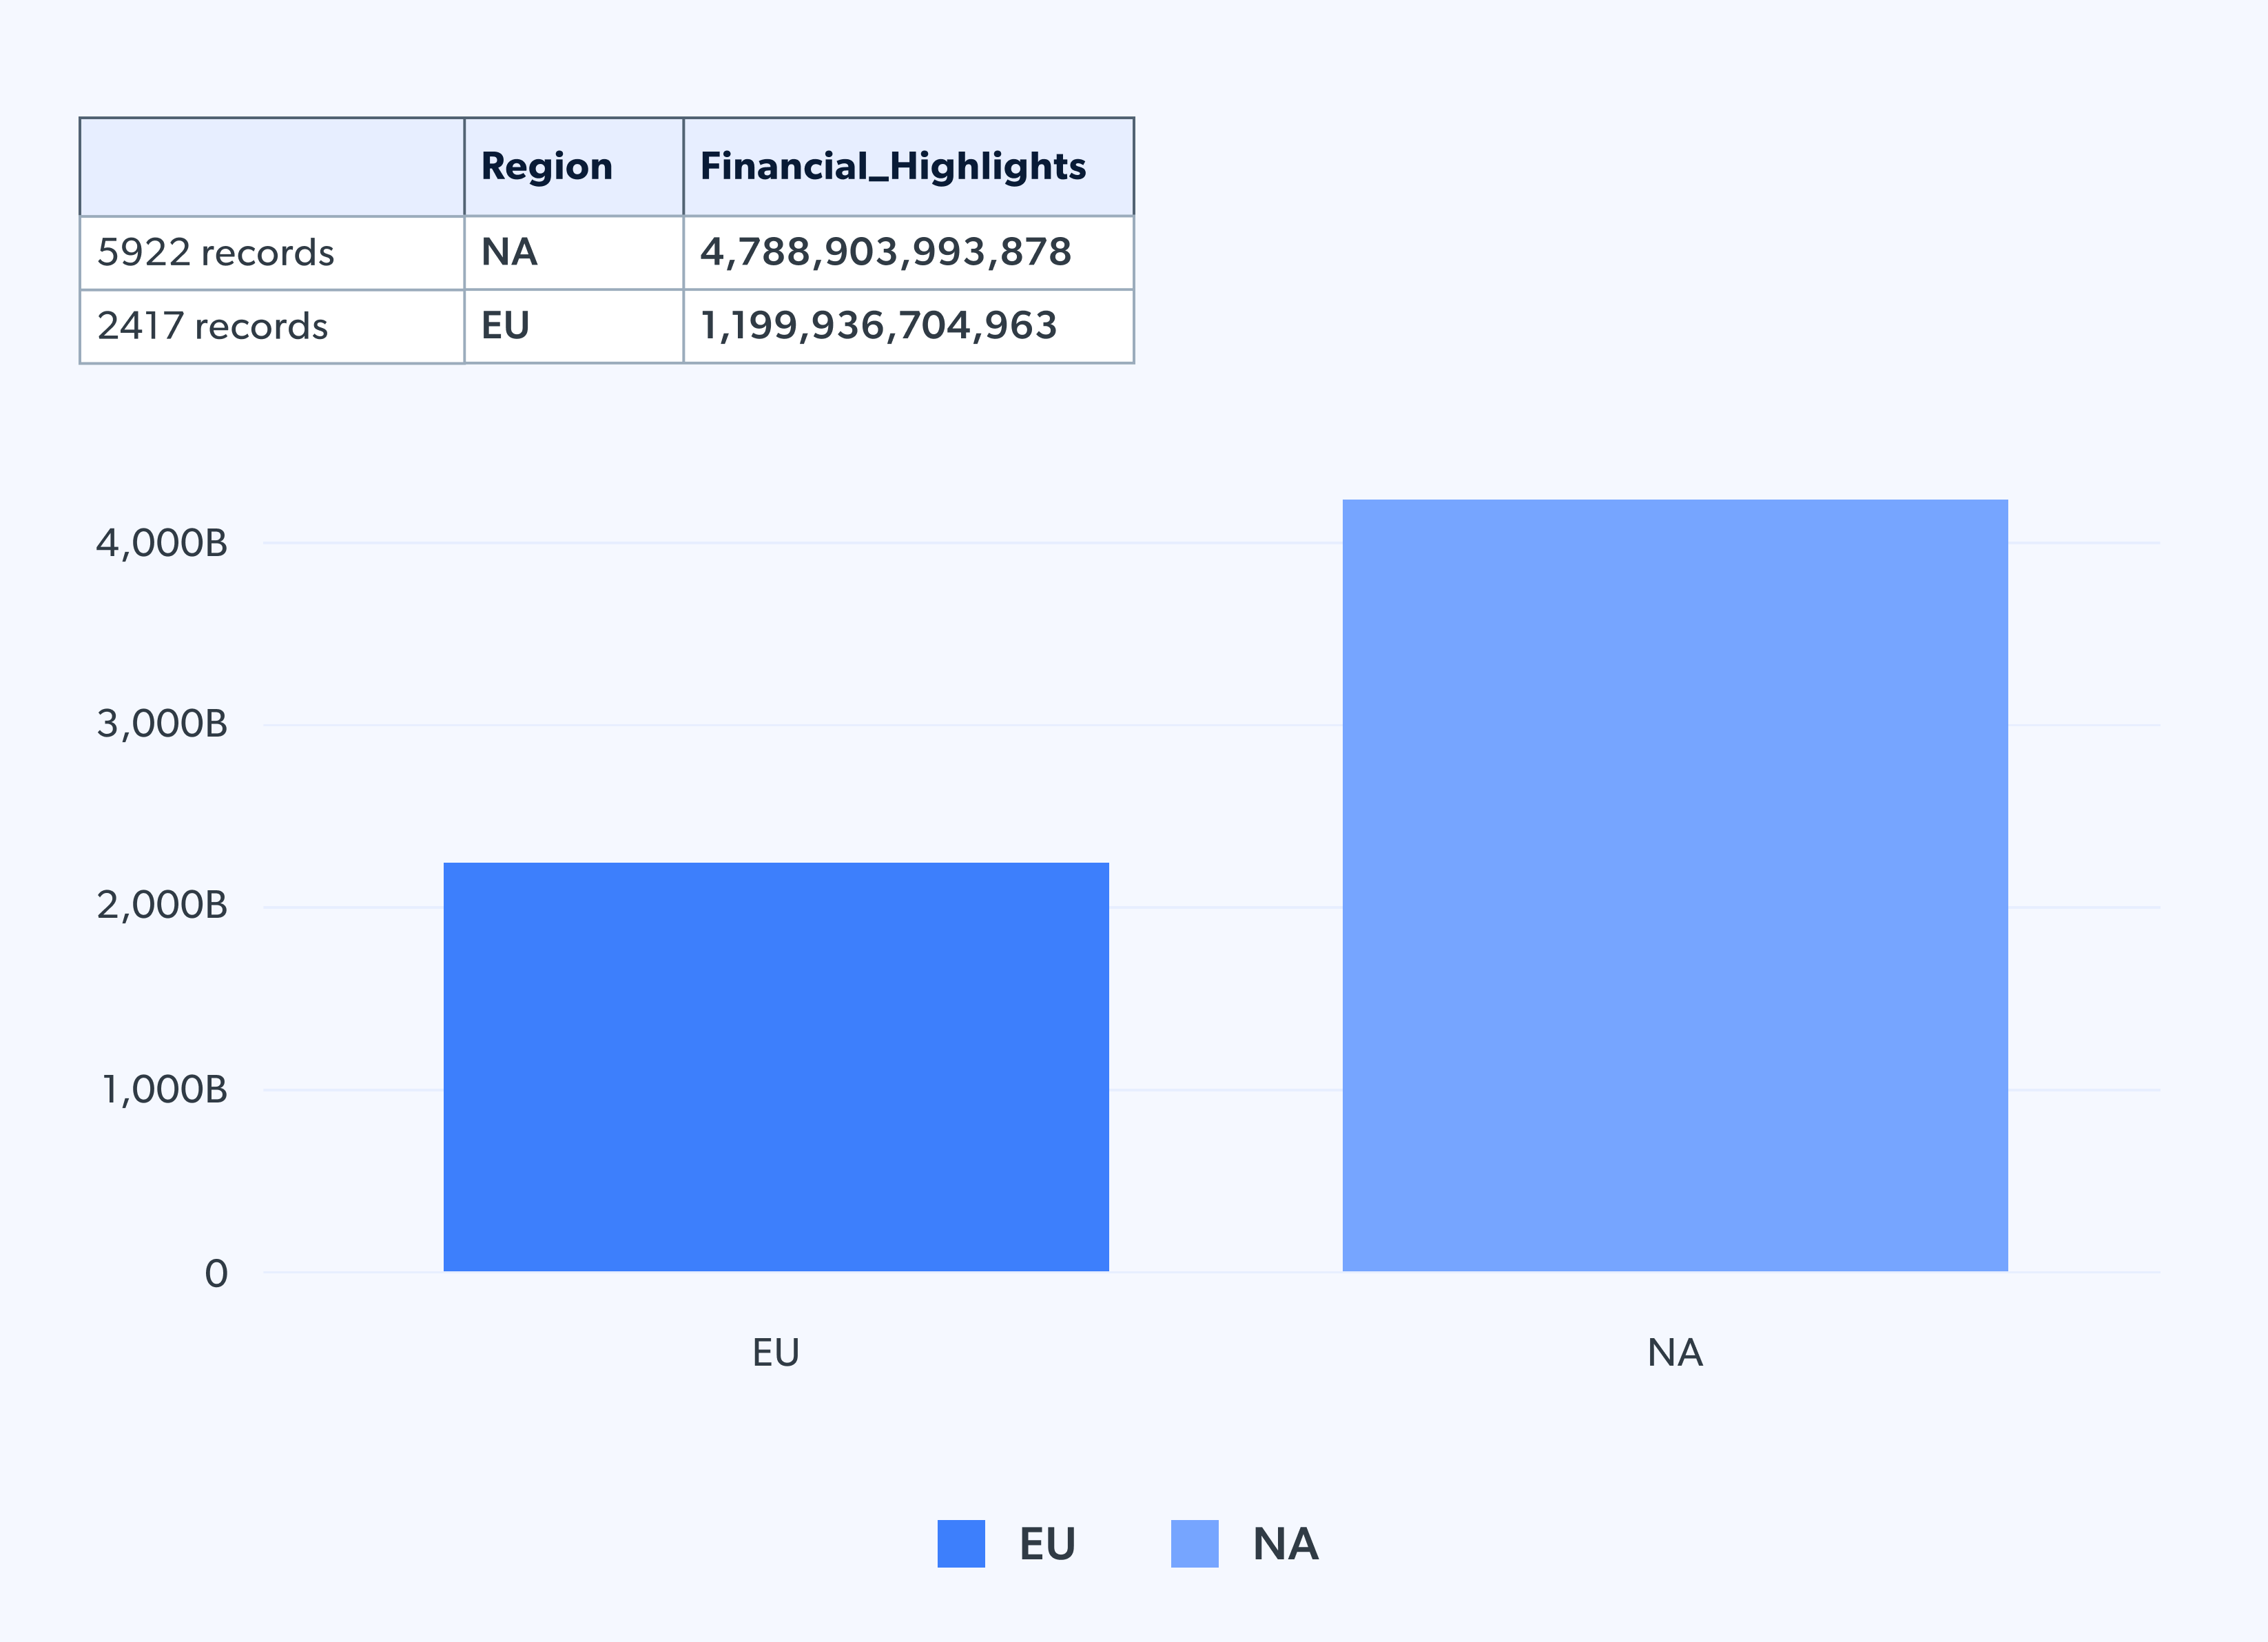This screenshot has height=1642, width=2268.
Task: Toggle the NA series via legend label
Action: pos(1285,1543)
